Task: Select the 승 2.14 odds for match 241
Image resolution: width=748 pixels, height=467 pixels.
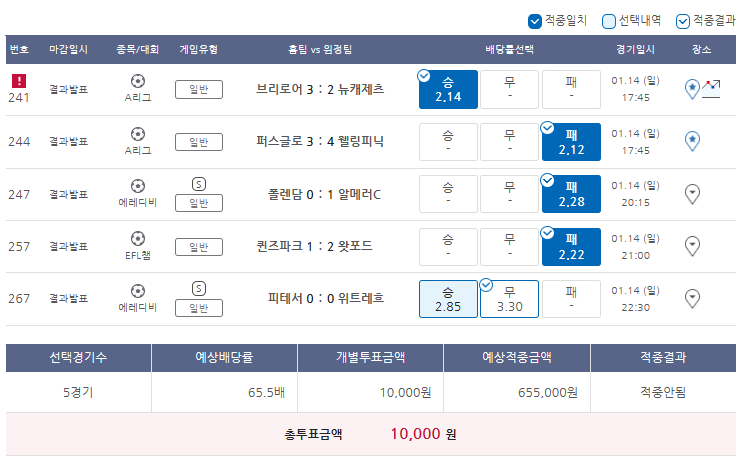Action: pos(448,90)
